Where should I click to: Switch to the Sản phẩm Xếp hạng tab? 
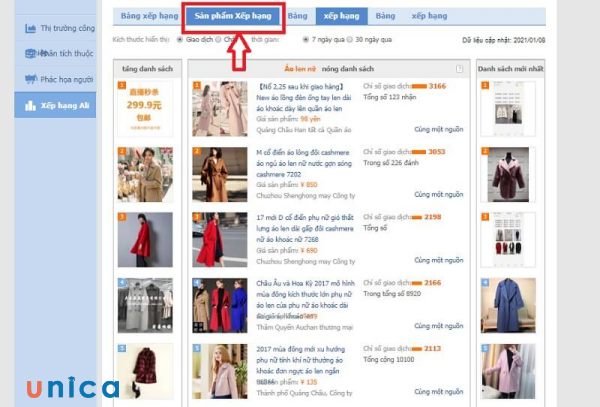(x=233, y=16)
